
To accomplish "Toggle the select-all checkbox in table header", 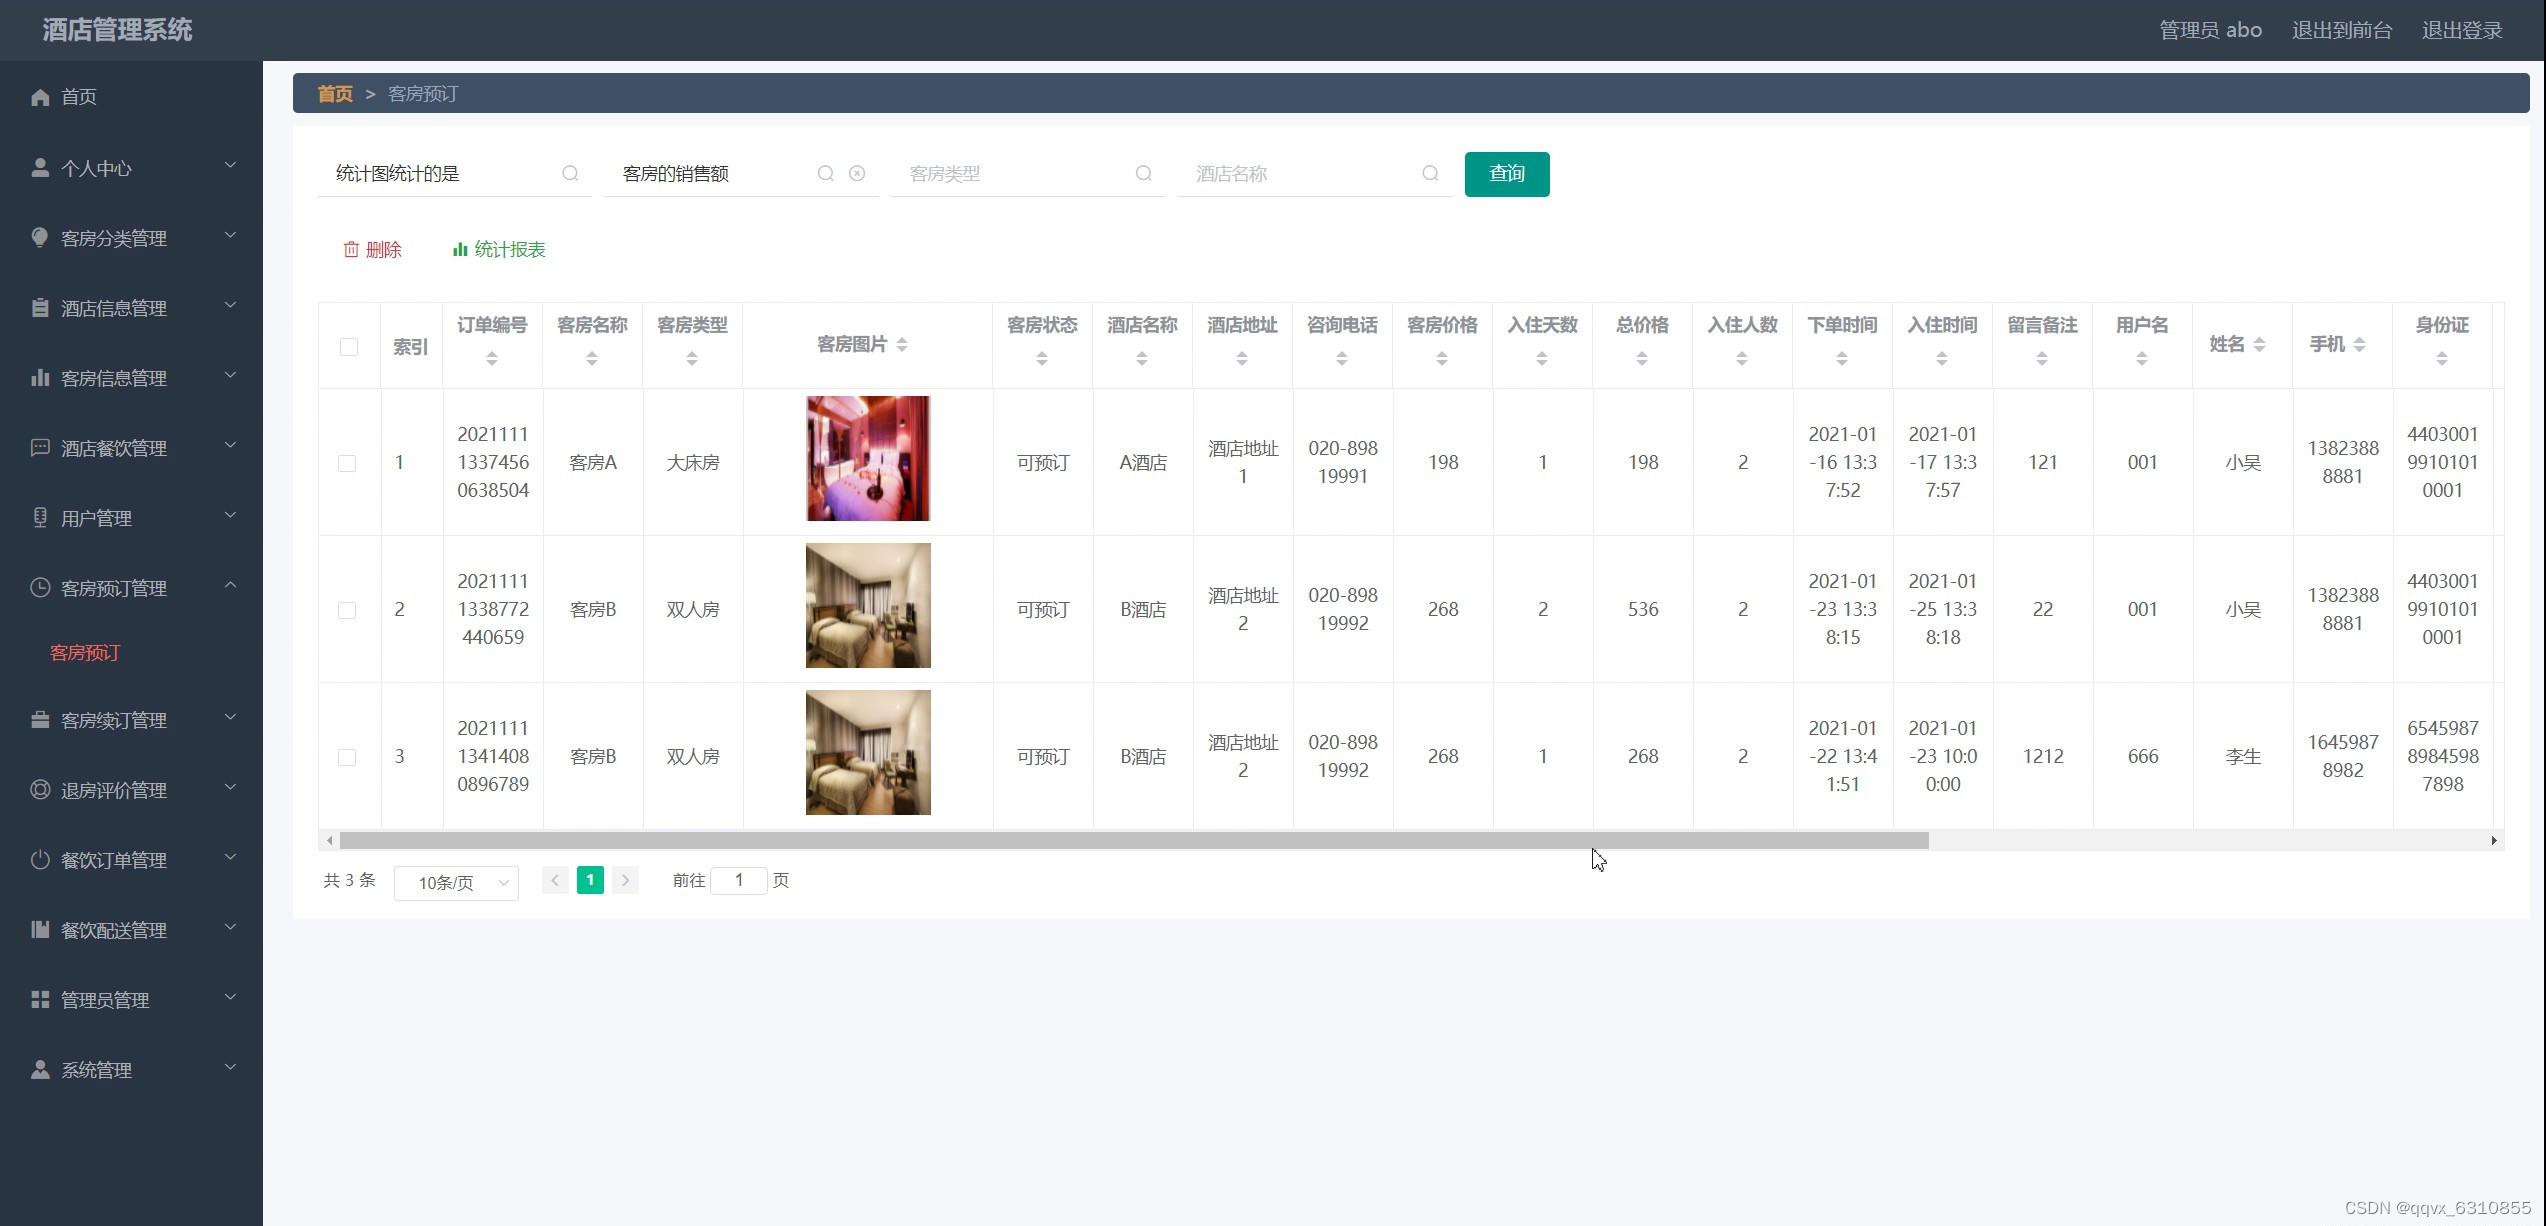I will [x=348, y=346].
